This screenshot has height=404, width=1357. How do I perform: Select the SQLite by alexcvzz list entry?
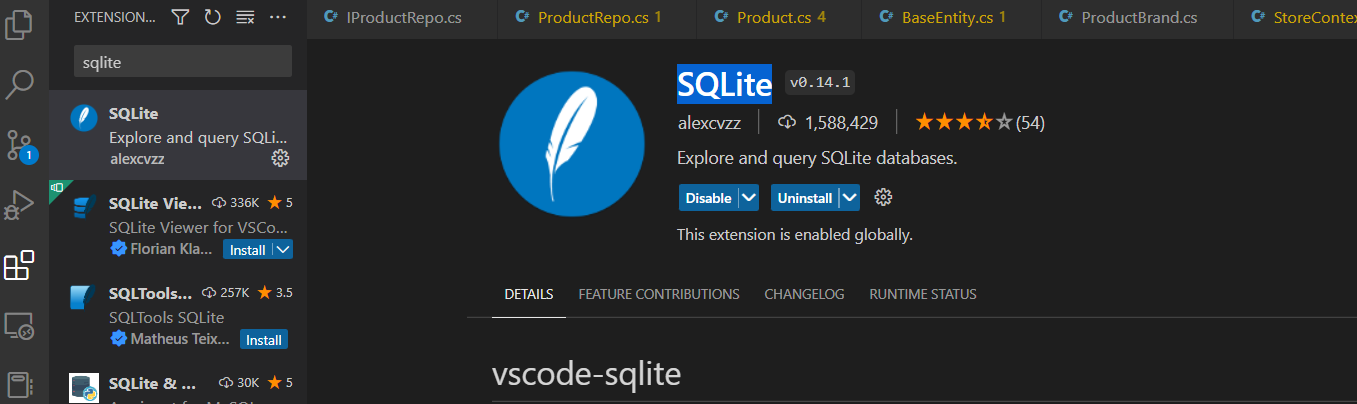click(x=178, y=135)
